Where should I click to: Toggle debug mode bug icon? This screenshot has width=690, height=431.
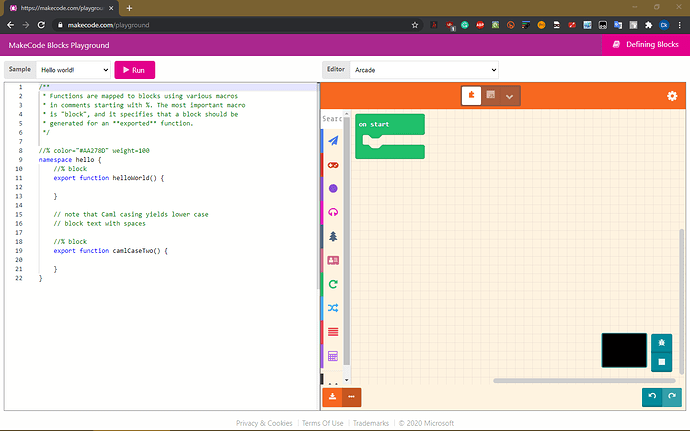tap(661, 343)
